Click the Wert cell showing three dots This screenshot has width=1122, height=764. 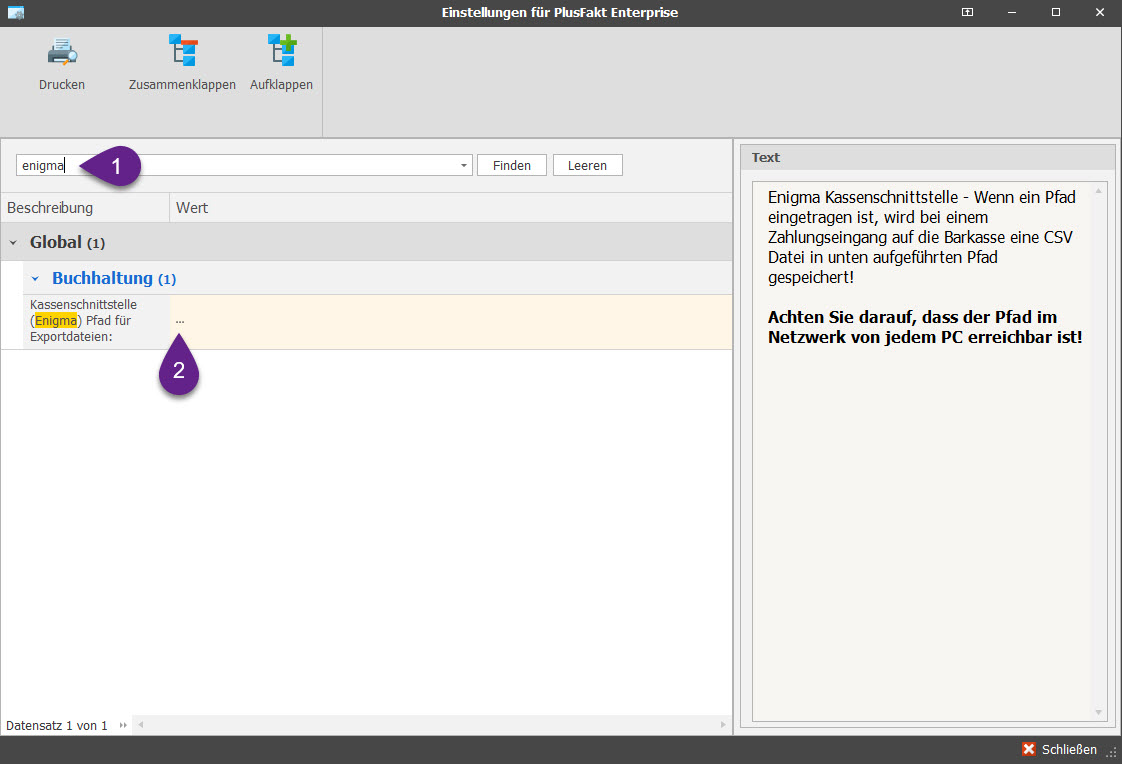point(451,321)
